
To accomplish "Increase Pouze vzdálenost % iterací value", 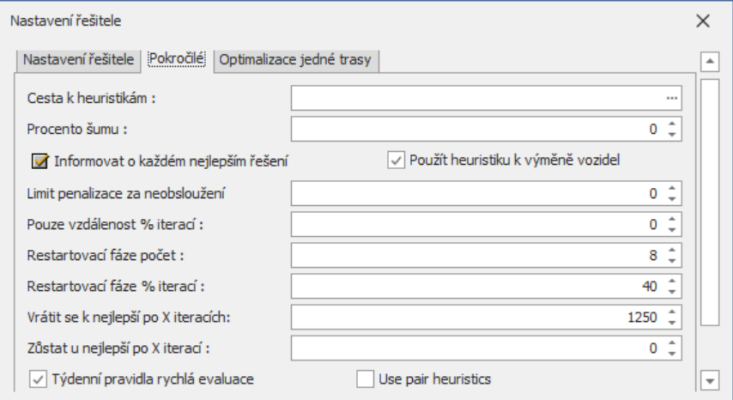I will tap(672, 219).
